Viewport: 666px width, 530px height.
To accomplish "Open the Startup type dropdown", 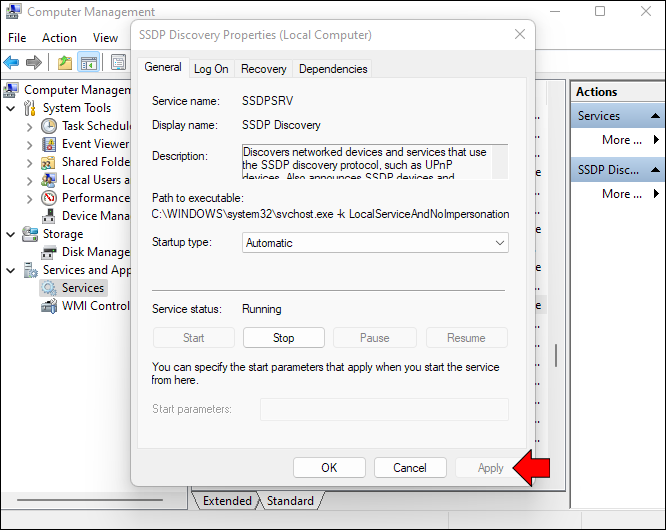I will click(x=375, y=242).
